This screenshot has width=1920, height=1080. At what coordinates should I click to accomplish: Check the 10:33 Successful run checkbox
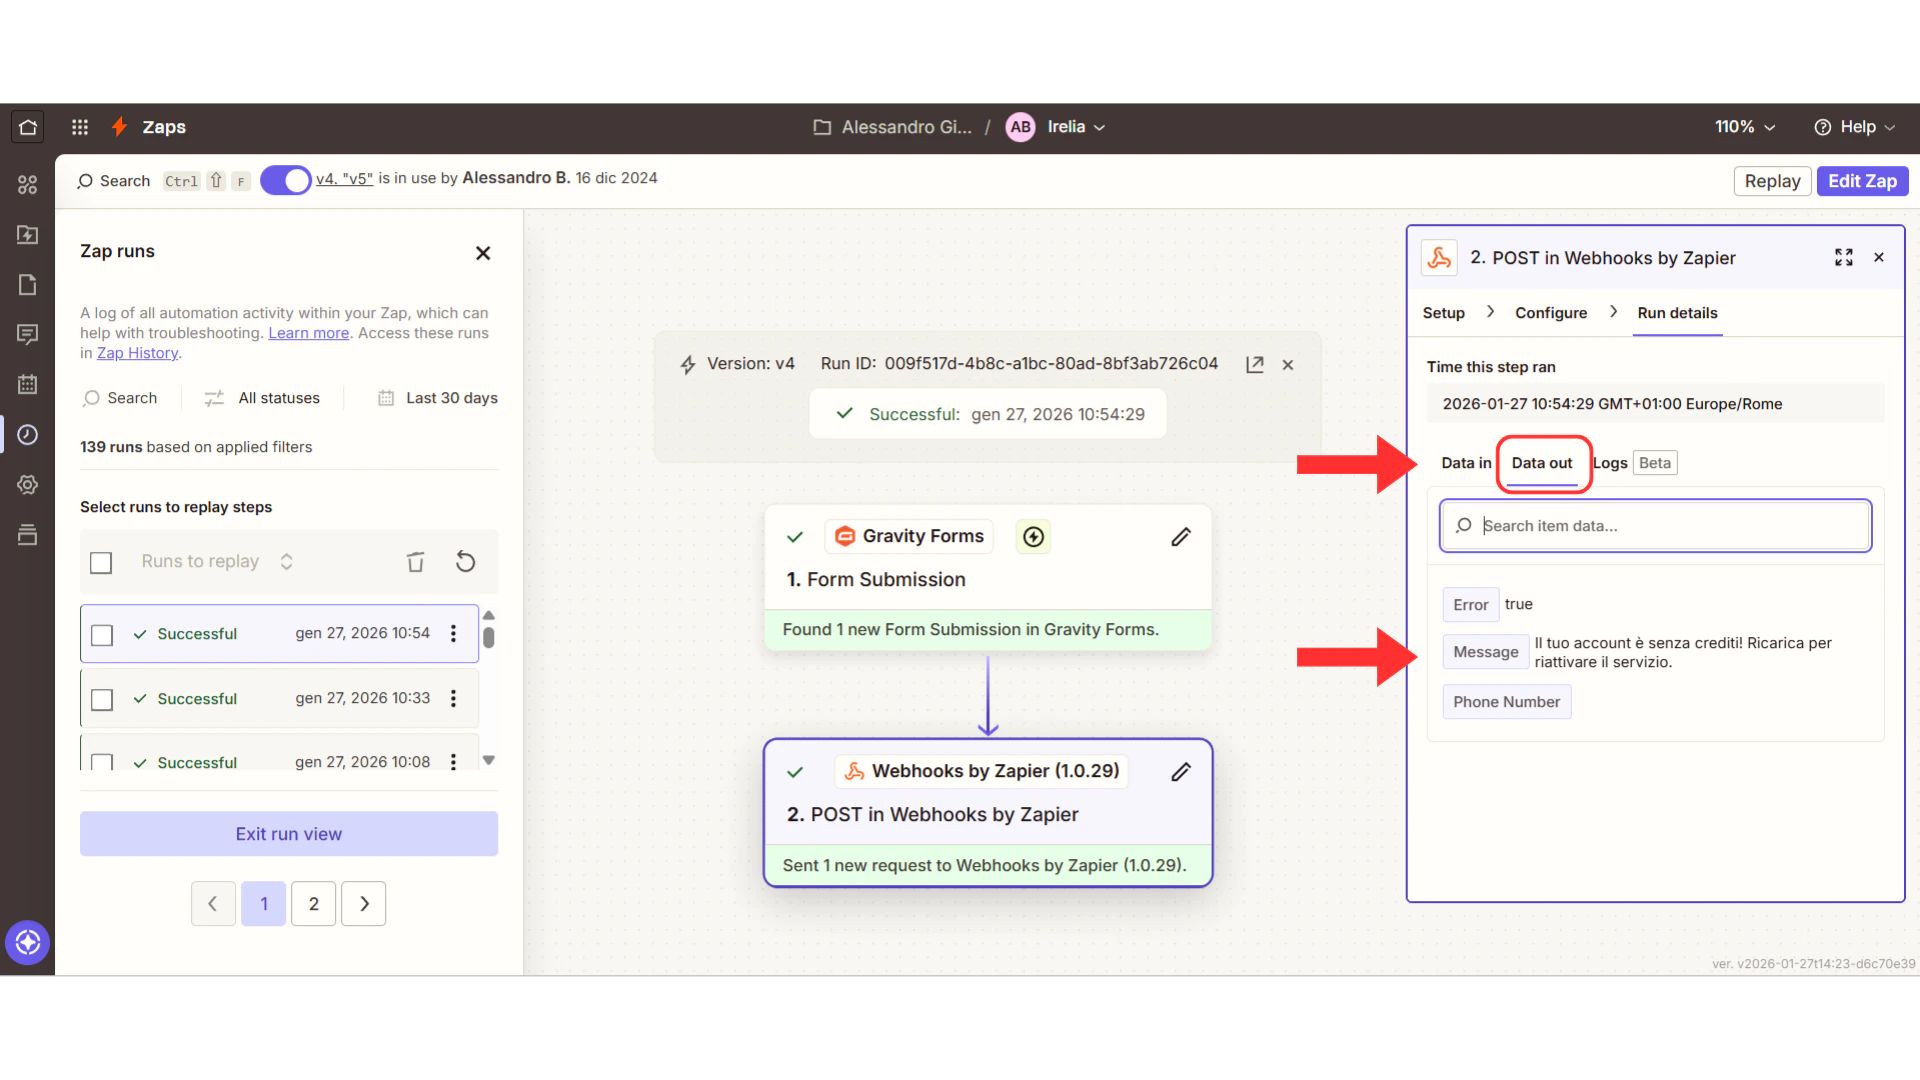[x=102, y=699]
